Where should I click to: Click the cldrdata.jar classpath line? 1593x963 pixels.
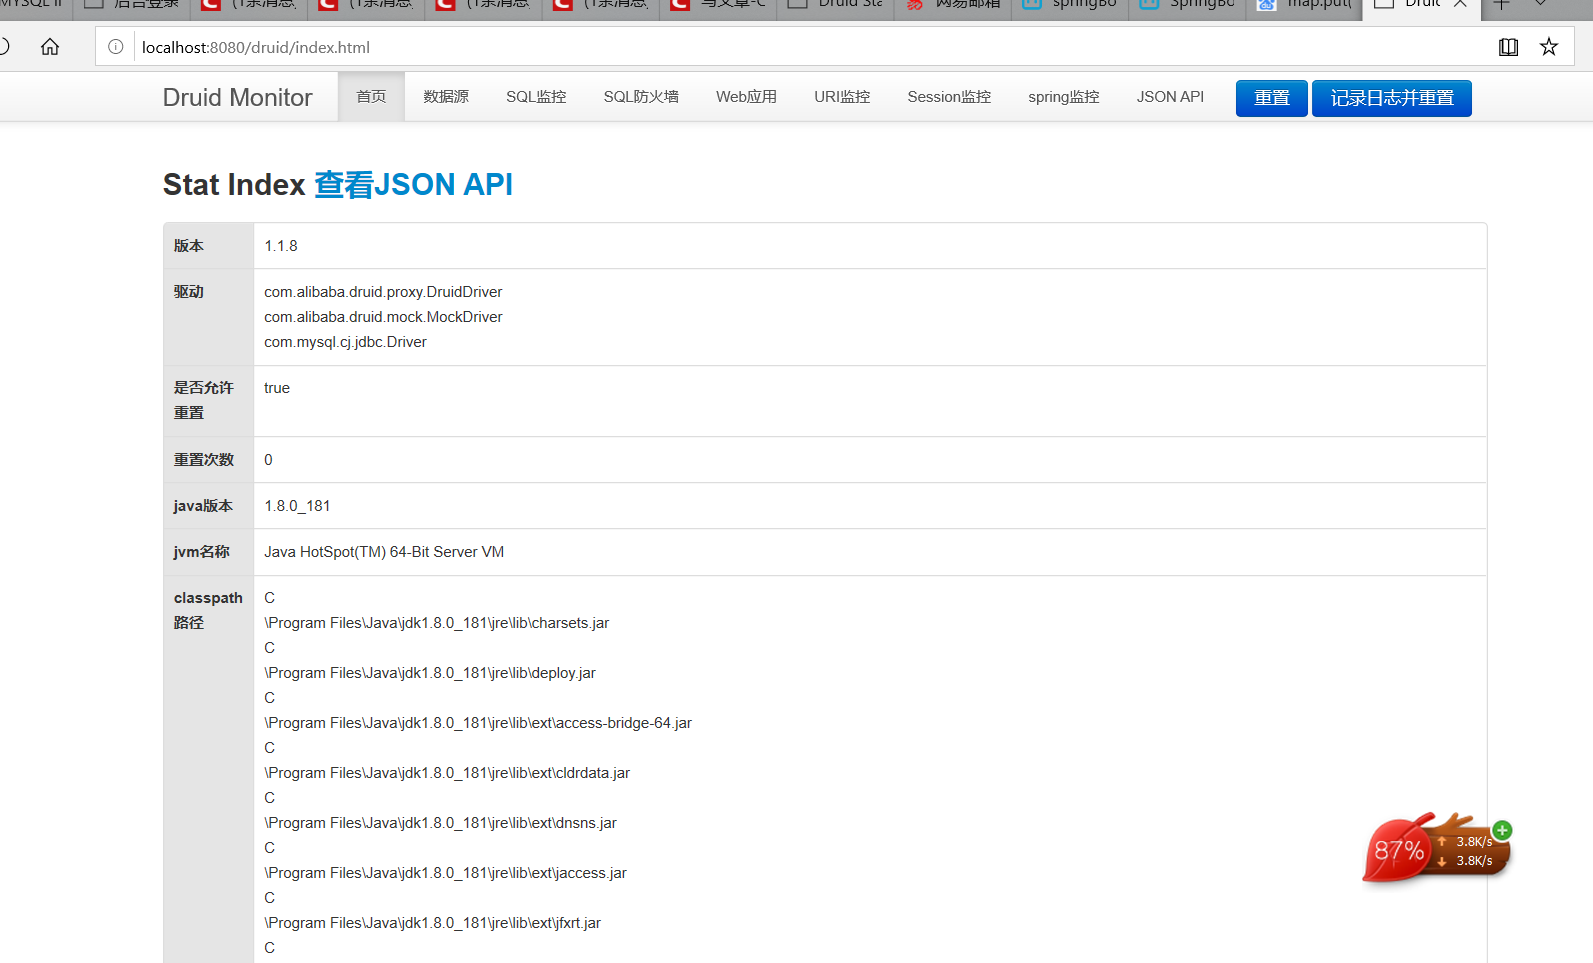(x=447, y=773)
